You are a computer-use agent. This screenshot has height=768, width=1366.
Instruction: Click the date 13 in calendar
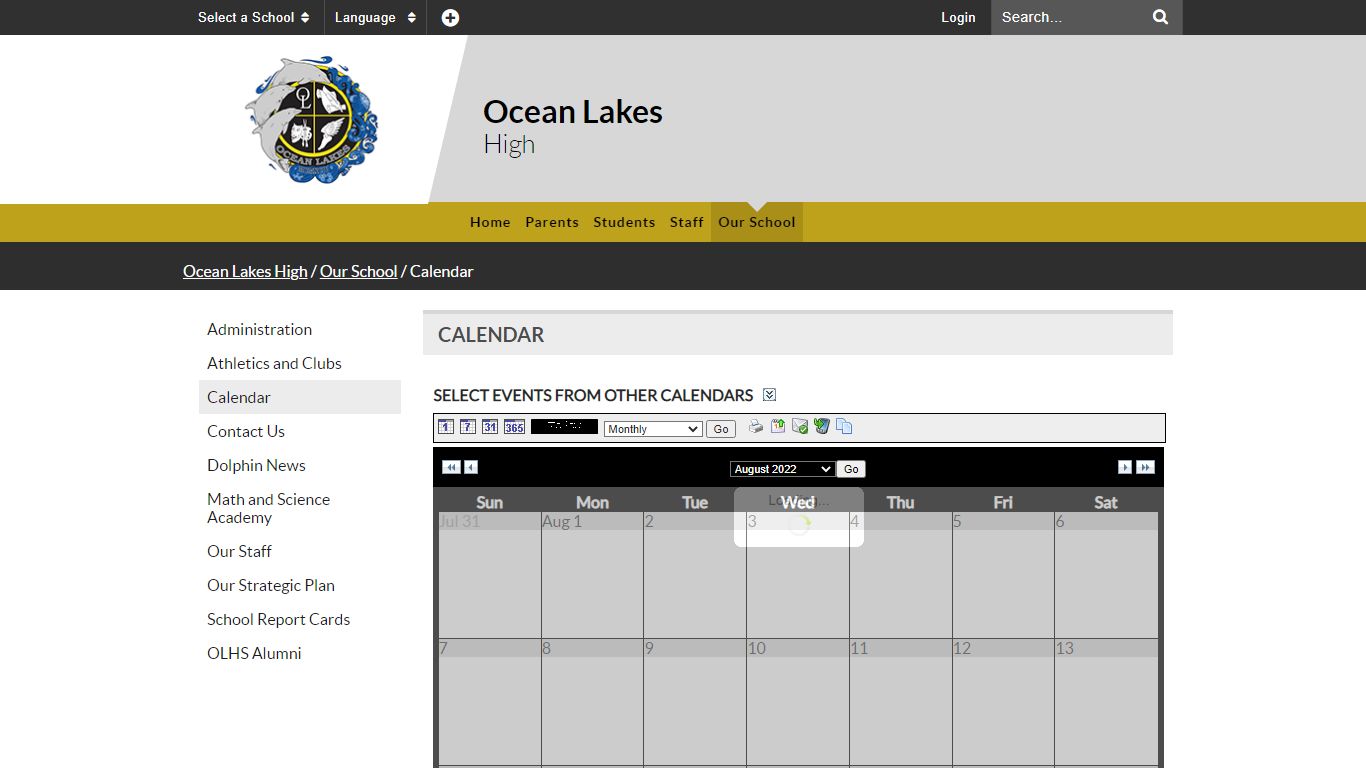point(1065,648)
